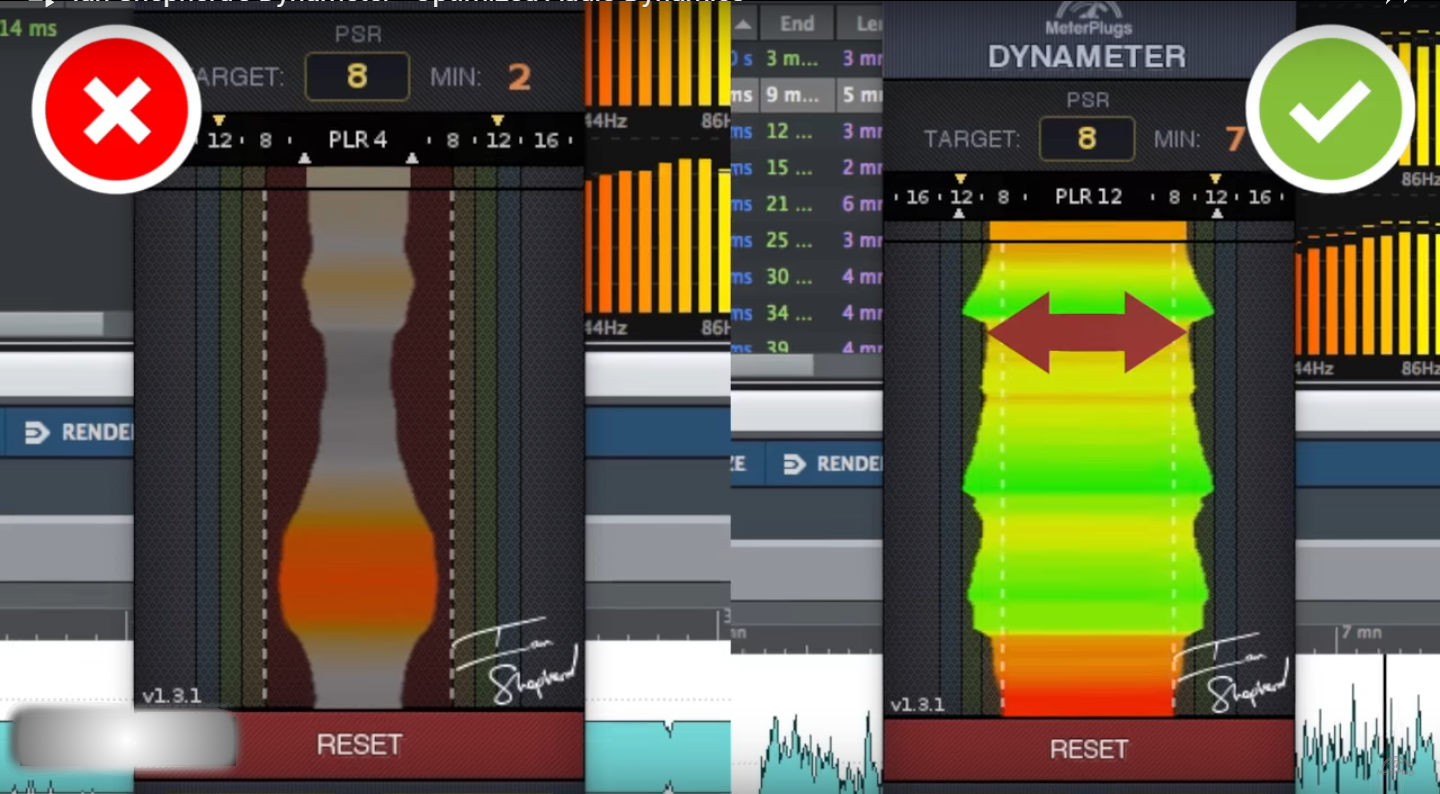Click the Render icon in left panel
1440x794 pixels.
(38, 433)
